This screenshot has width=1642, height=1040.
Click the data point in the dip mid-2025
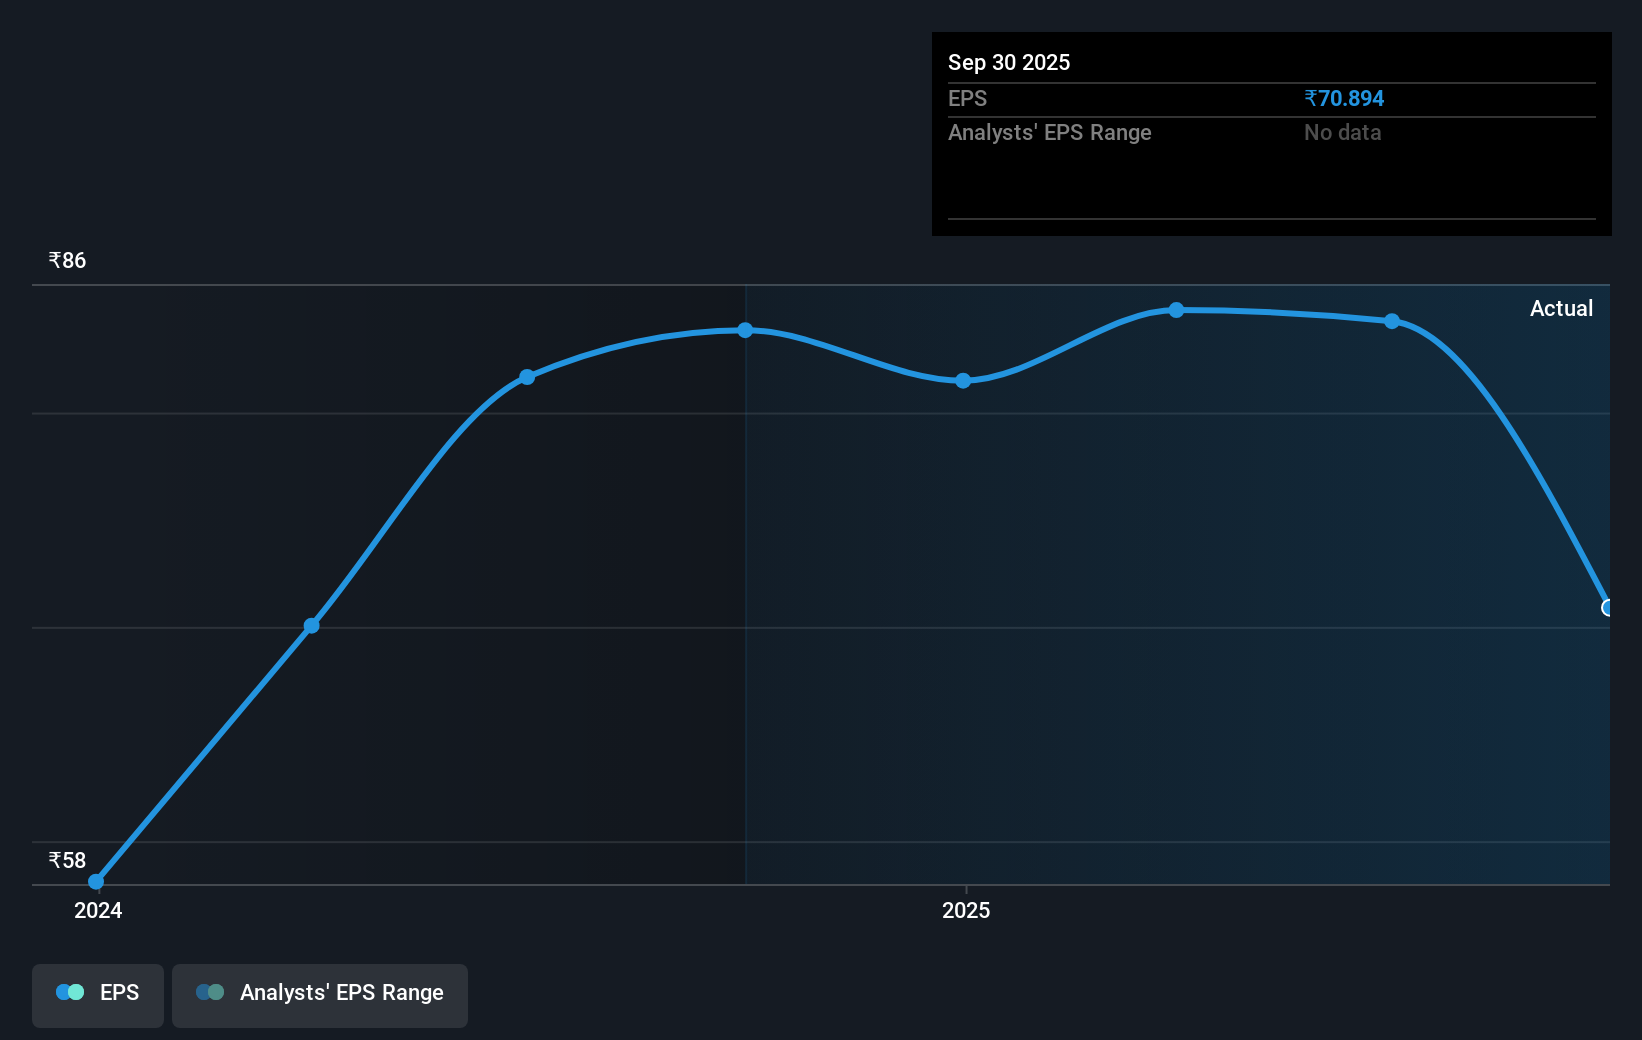pos(961,380)
